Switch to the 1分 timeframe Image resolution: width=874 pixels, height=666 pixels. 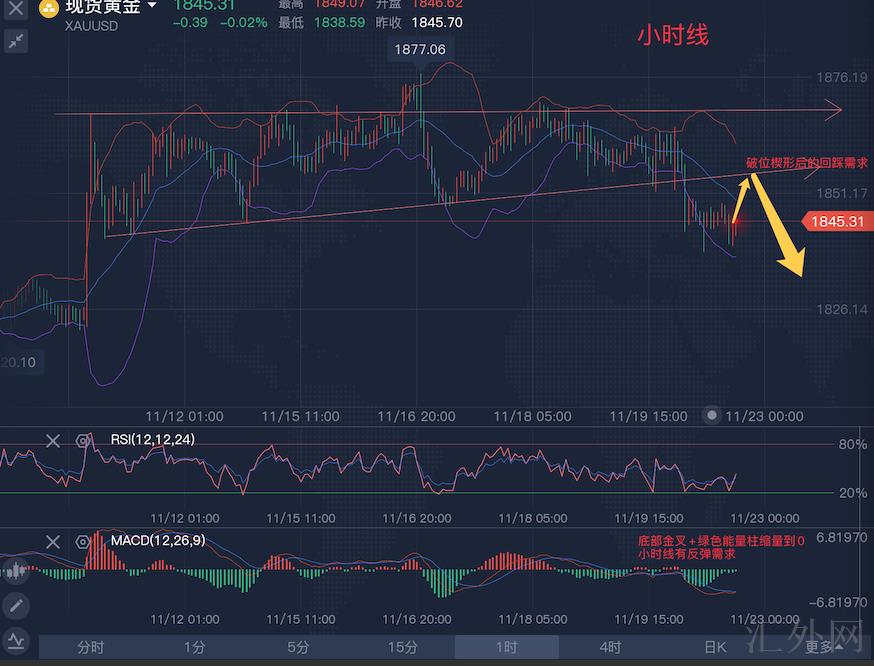click(194, 647)
